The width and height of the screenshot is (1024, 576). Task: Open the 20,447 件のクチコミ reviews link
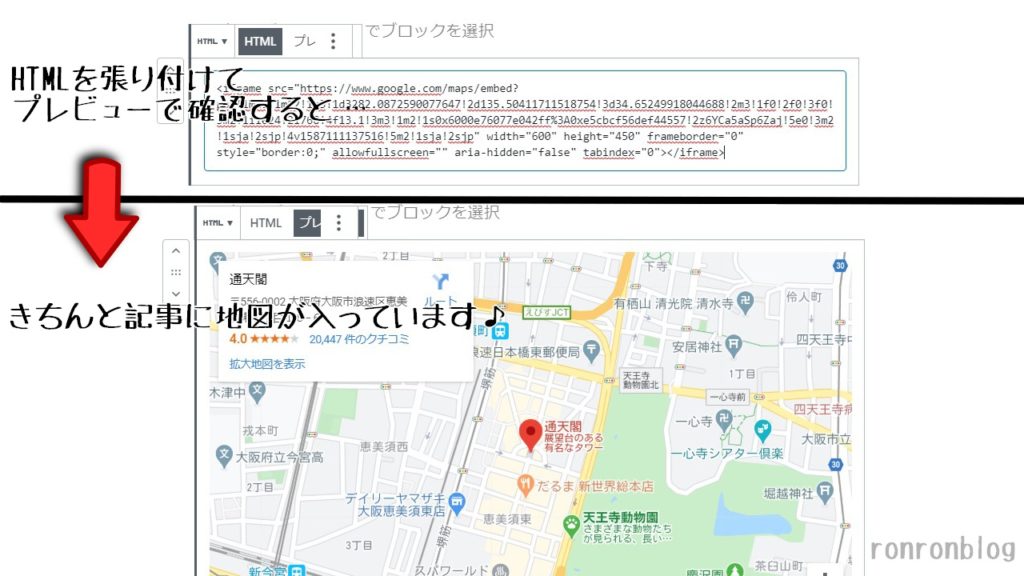tap(359, 339)
